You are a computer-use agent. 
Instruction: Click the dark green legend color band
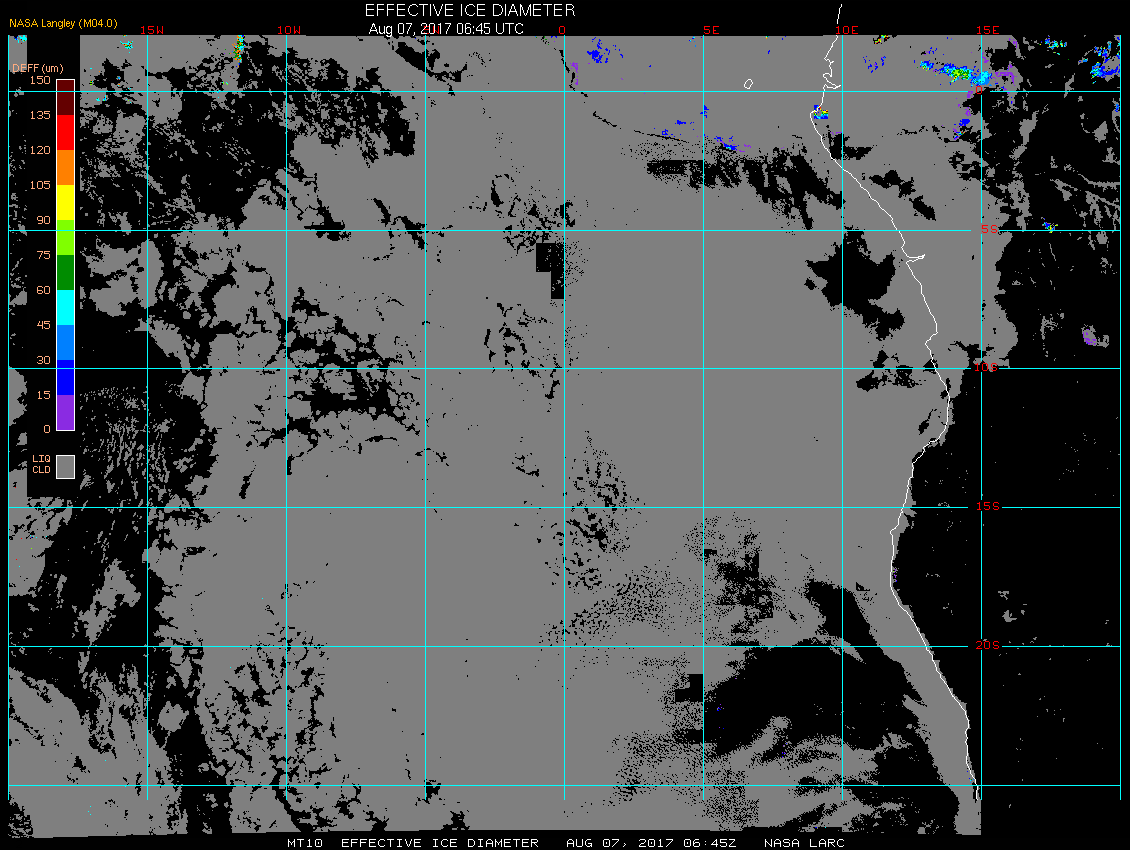pyautogui.click(x=66, y=273)
